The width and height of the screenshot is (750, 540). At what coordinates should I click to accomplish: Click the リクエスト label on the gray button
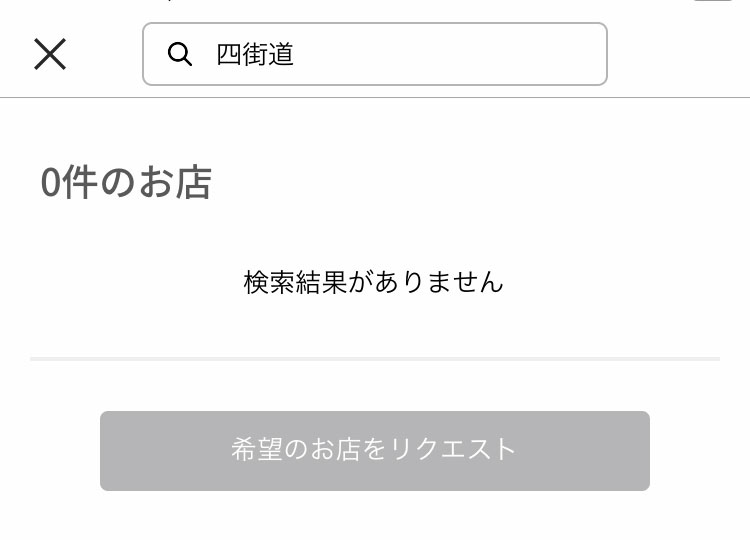tap(452, 450)
